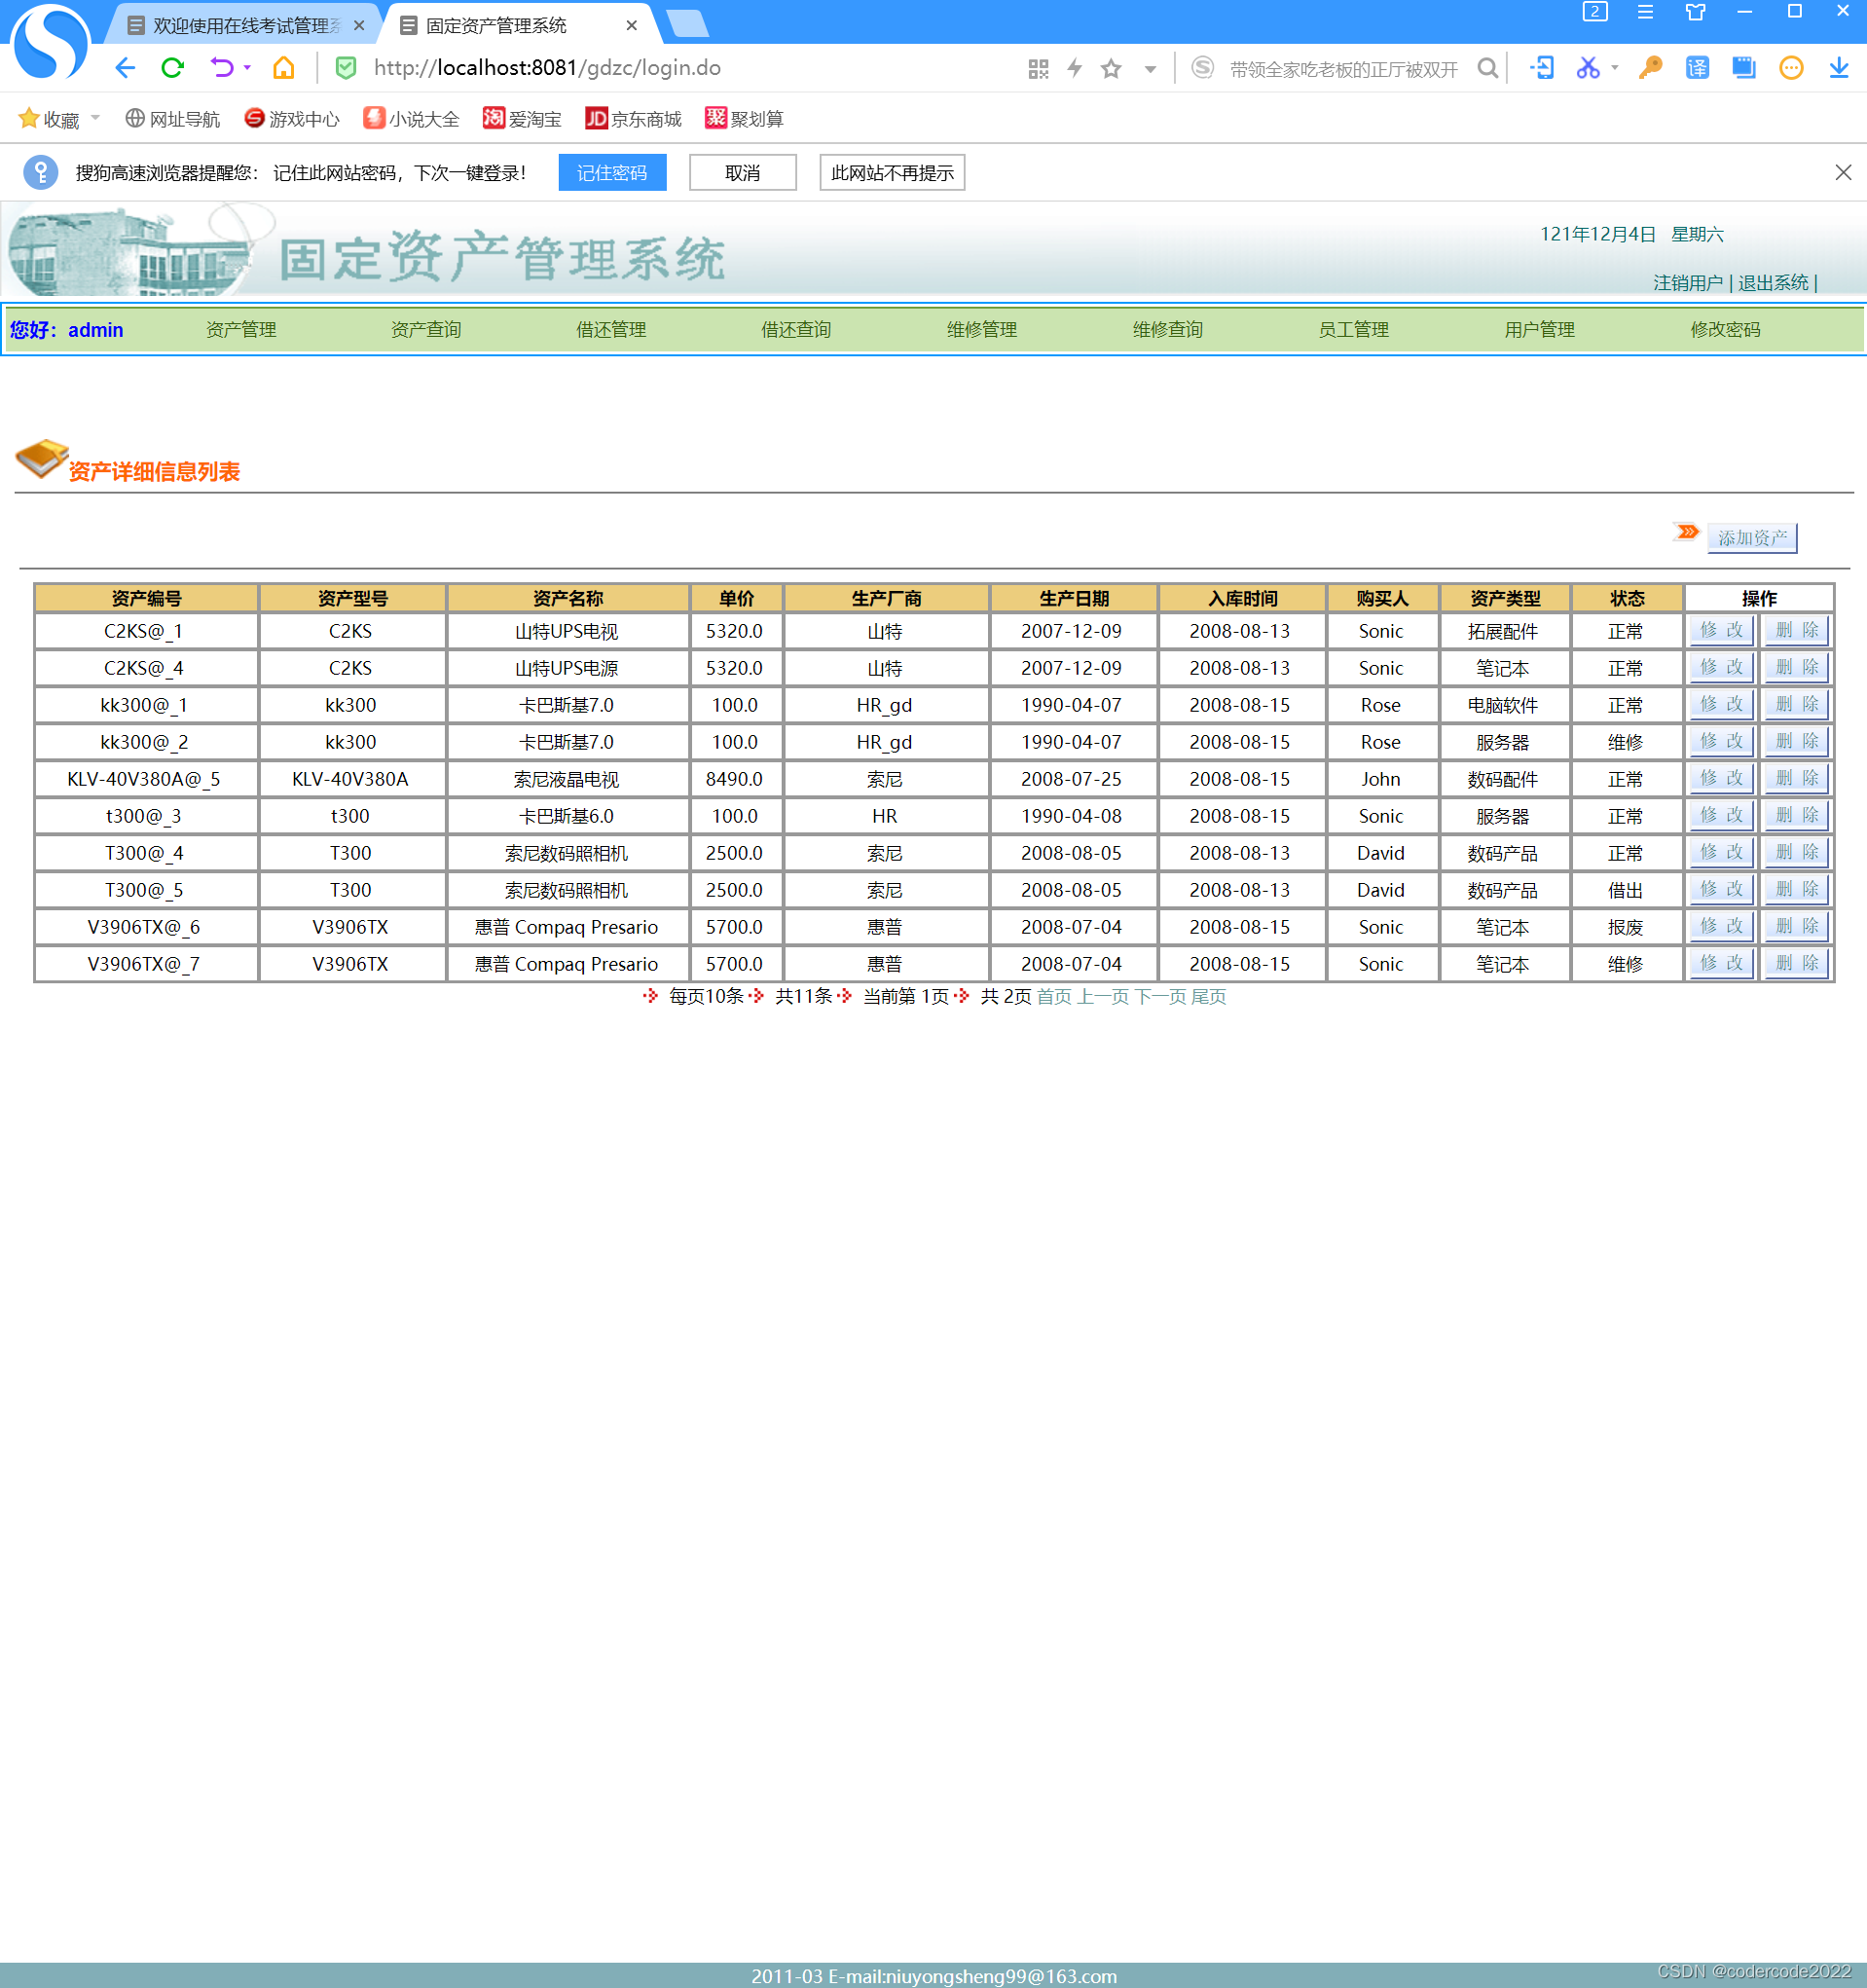
Task: Open the 资产查询 menu
Action: coord(426,330)
